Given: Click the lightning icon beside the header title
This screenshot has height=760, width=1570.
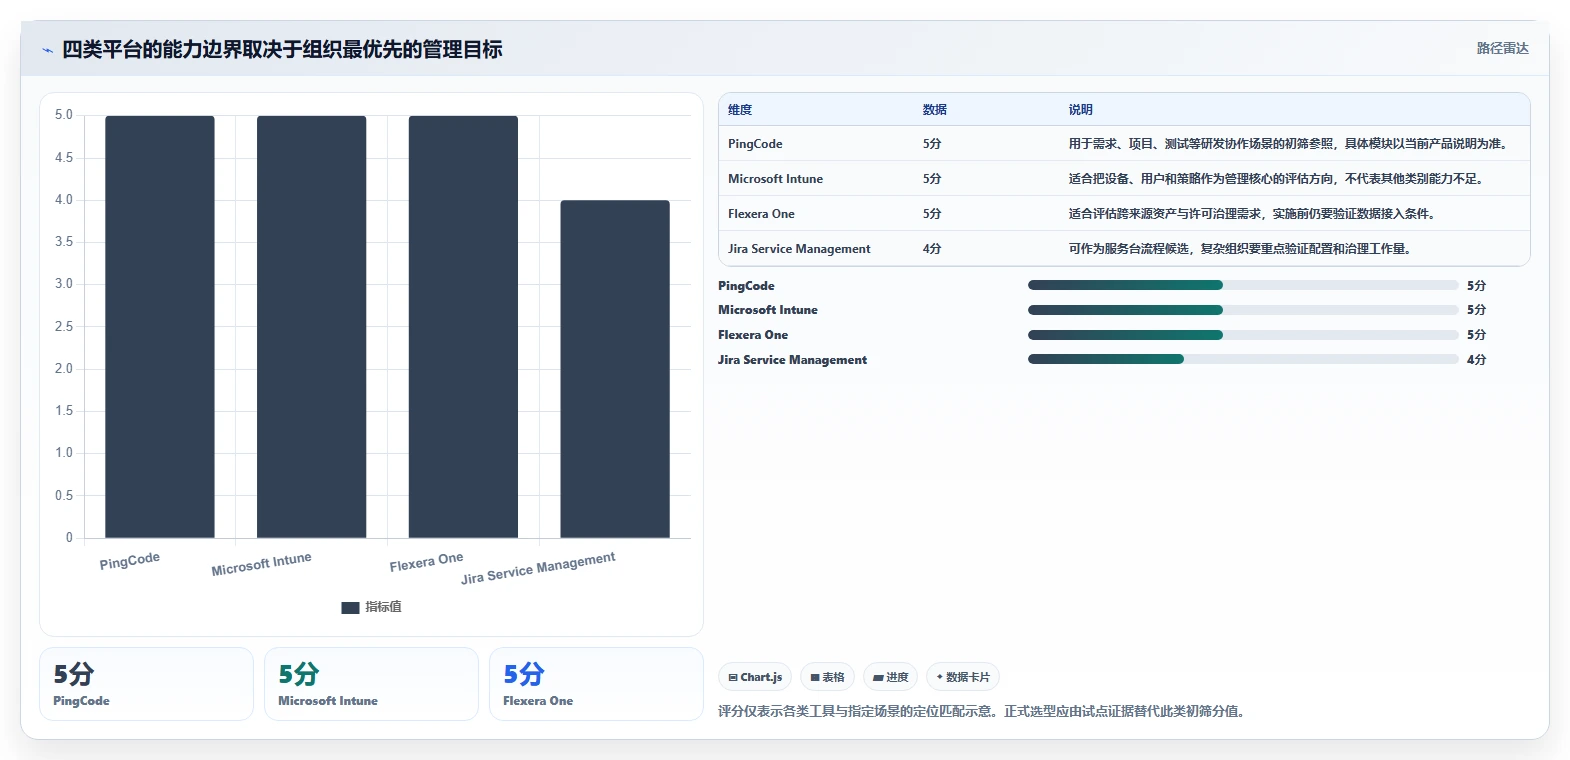Looking at the screenshot, I should [47, 50].
